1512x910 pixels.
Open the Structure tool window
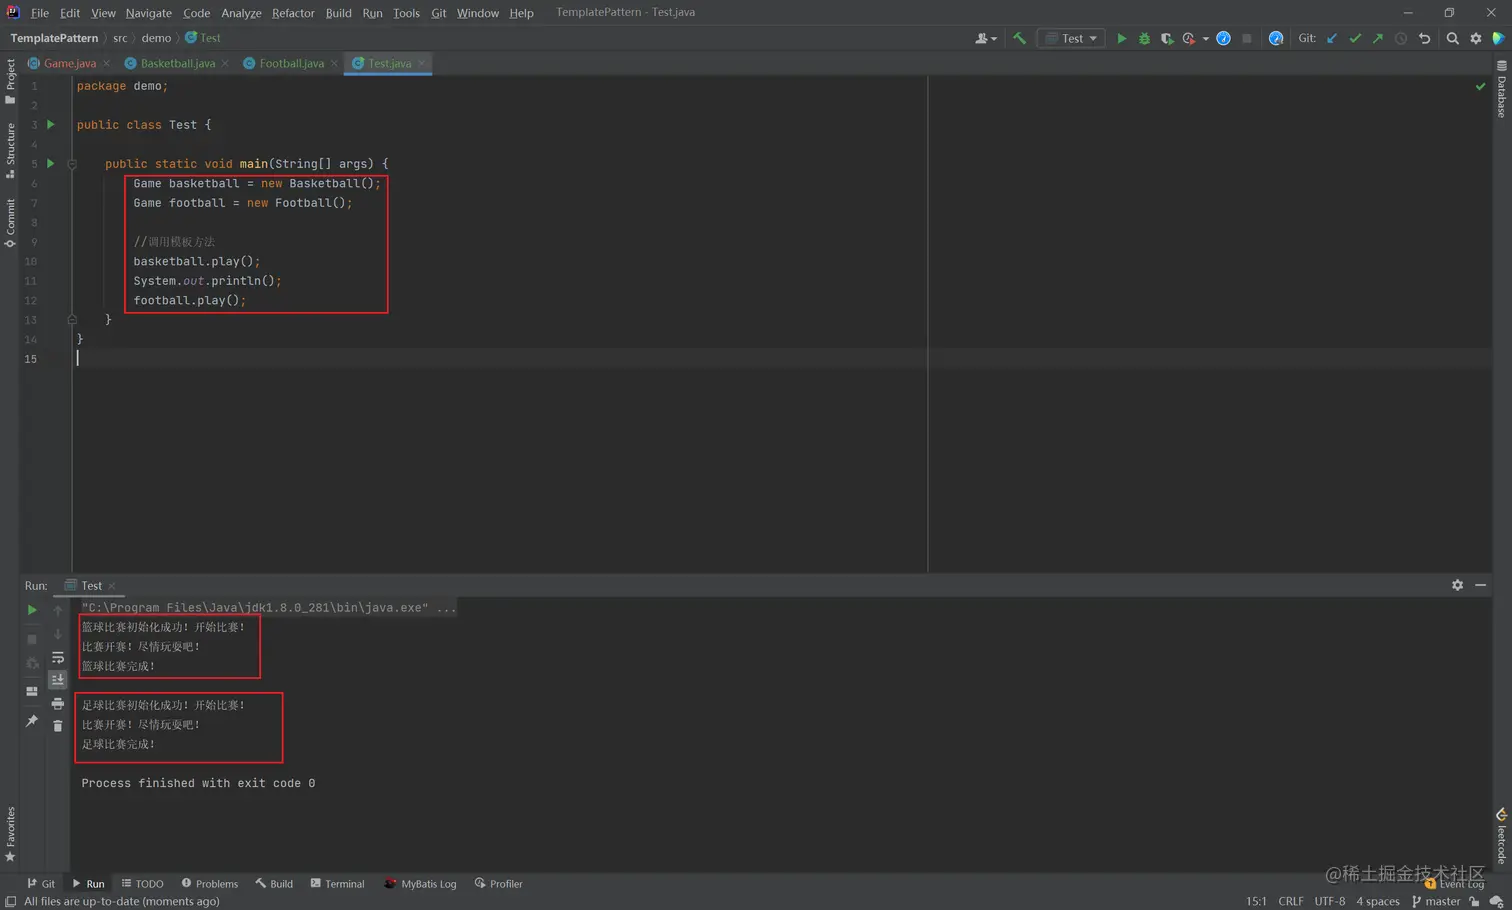(x=10, y=150)
